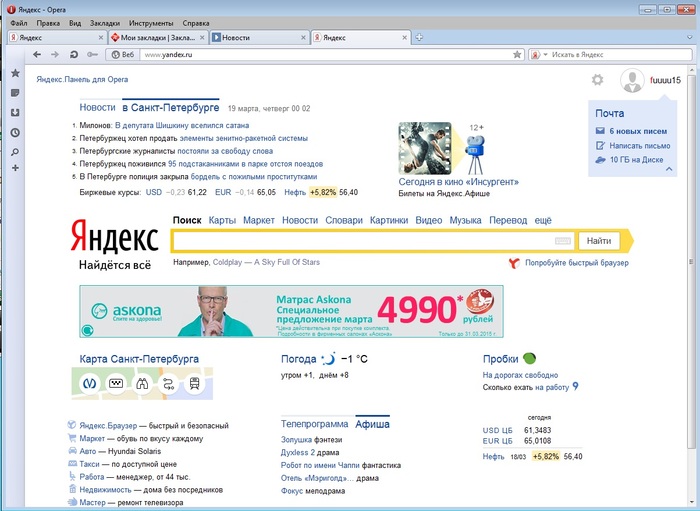Screen dimensions: 700x511
Task: Switch to the Новости browser tab
Action: coord(259,38)
